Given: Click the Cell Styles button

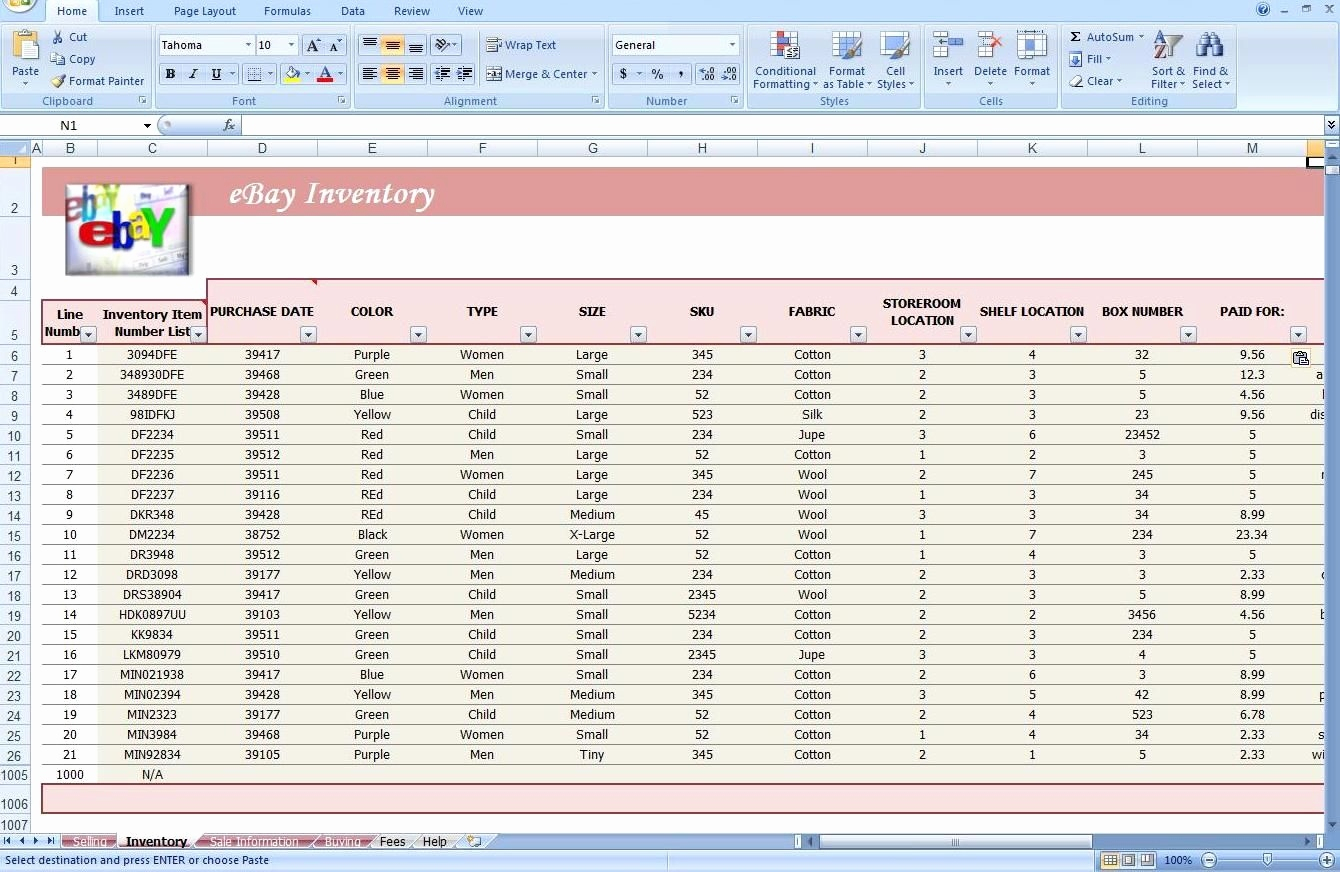Looking at the screenshot, I should 896,60.
